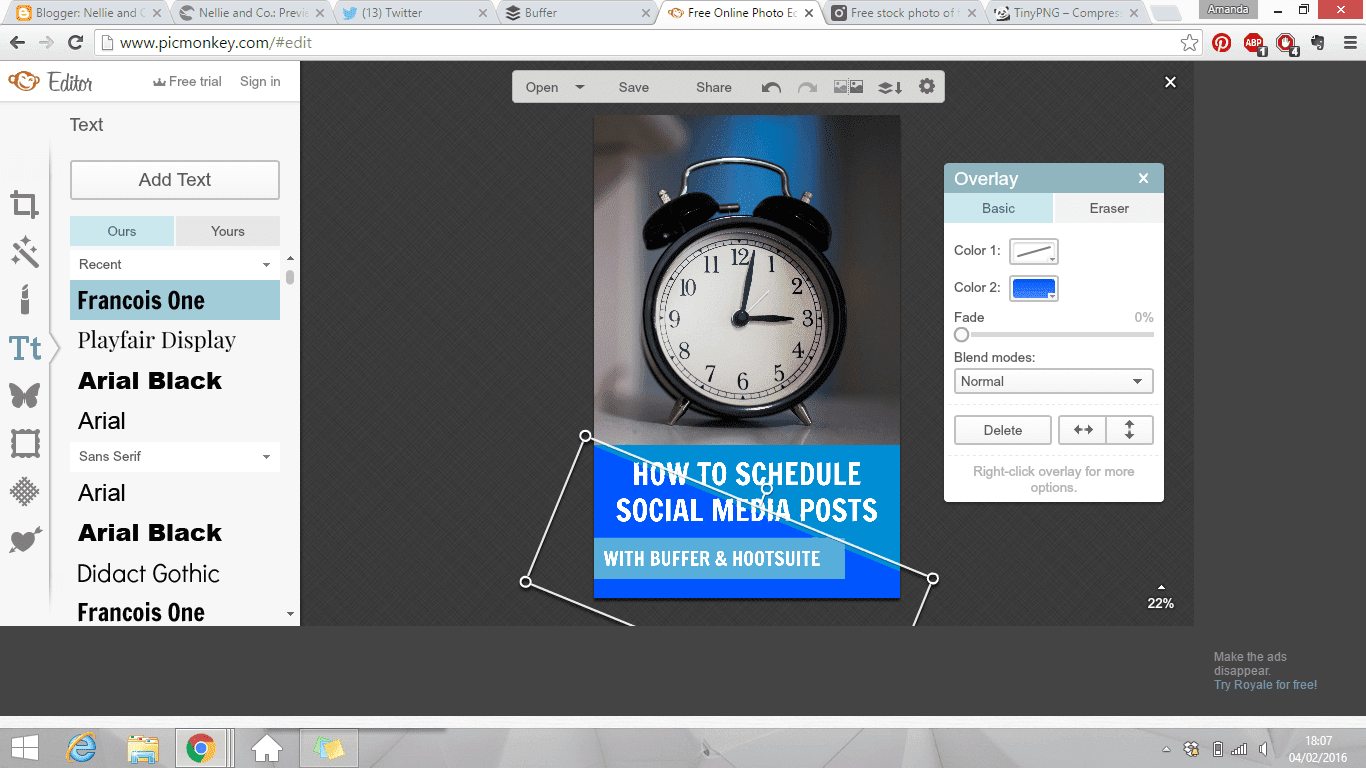
Task: Redo the last edit
Action: (807, 87)
